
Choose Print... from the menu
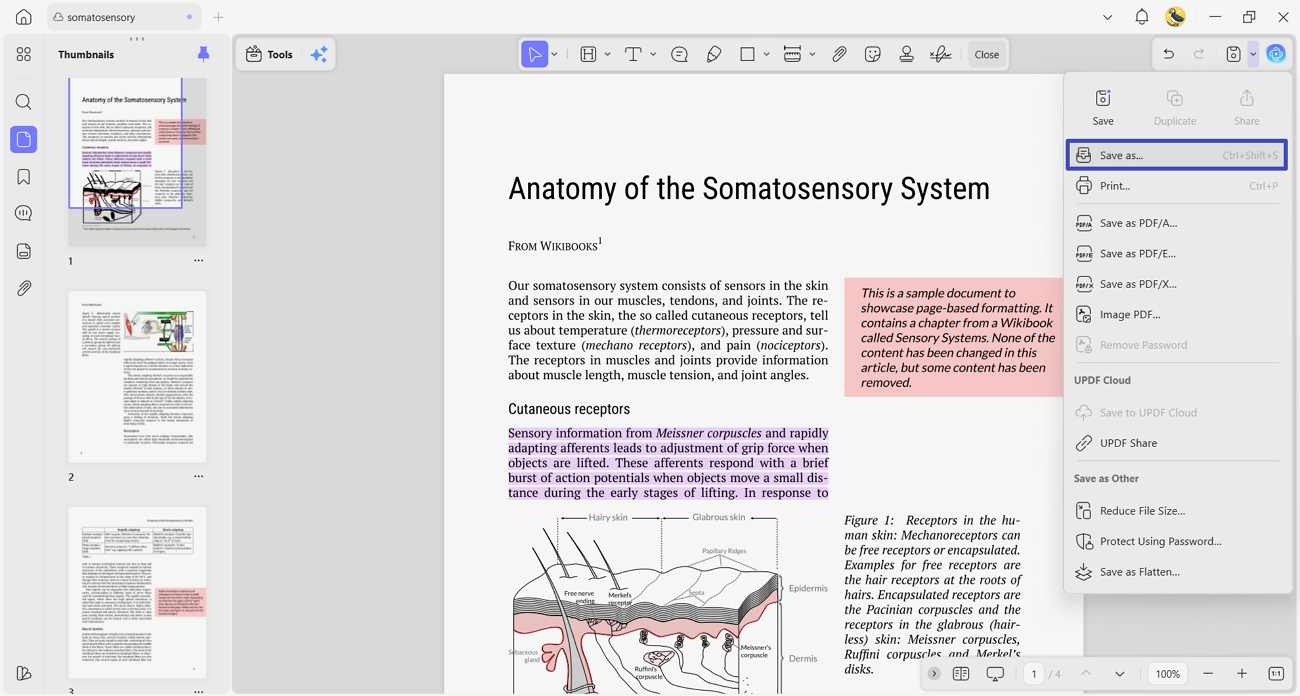pos(1176,186)
